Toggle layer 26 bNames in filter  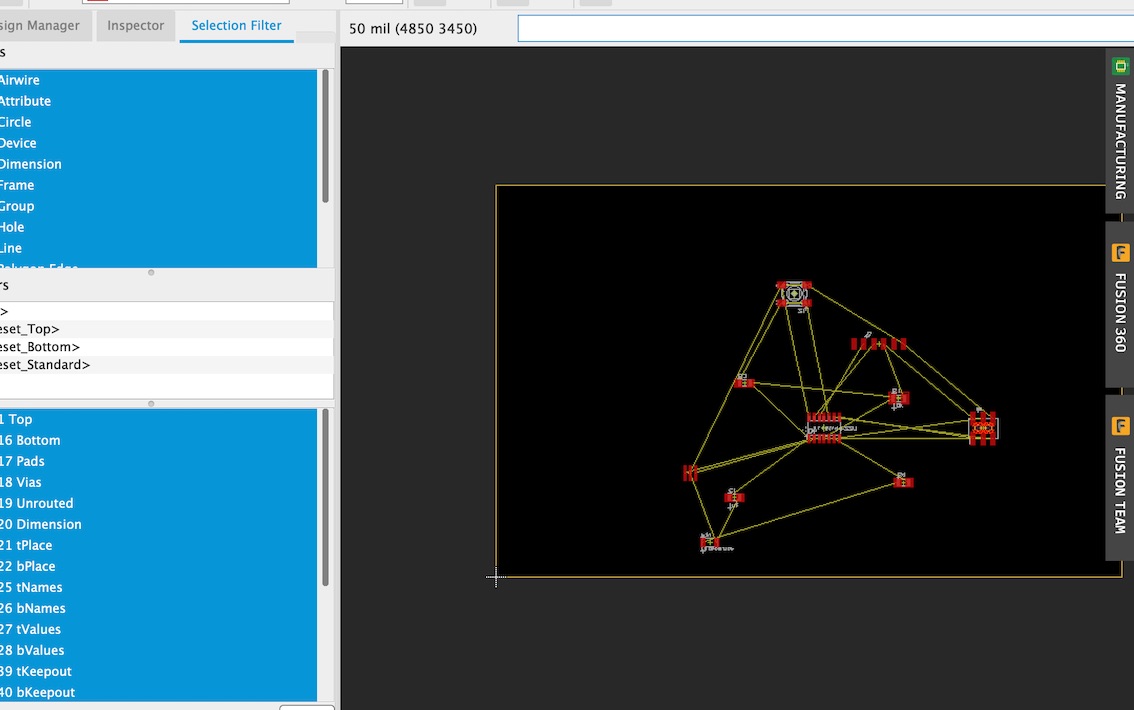click(x=158, y=608)
